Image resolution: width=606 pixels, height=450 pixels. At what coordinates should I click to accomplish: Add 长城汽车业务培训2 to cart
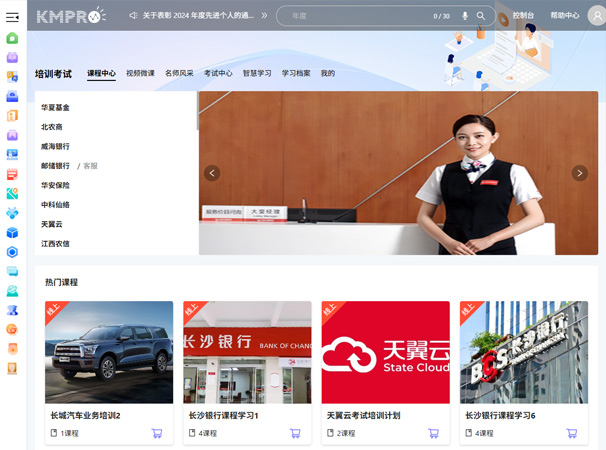[x=157, y=433]
